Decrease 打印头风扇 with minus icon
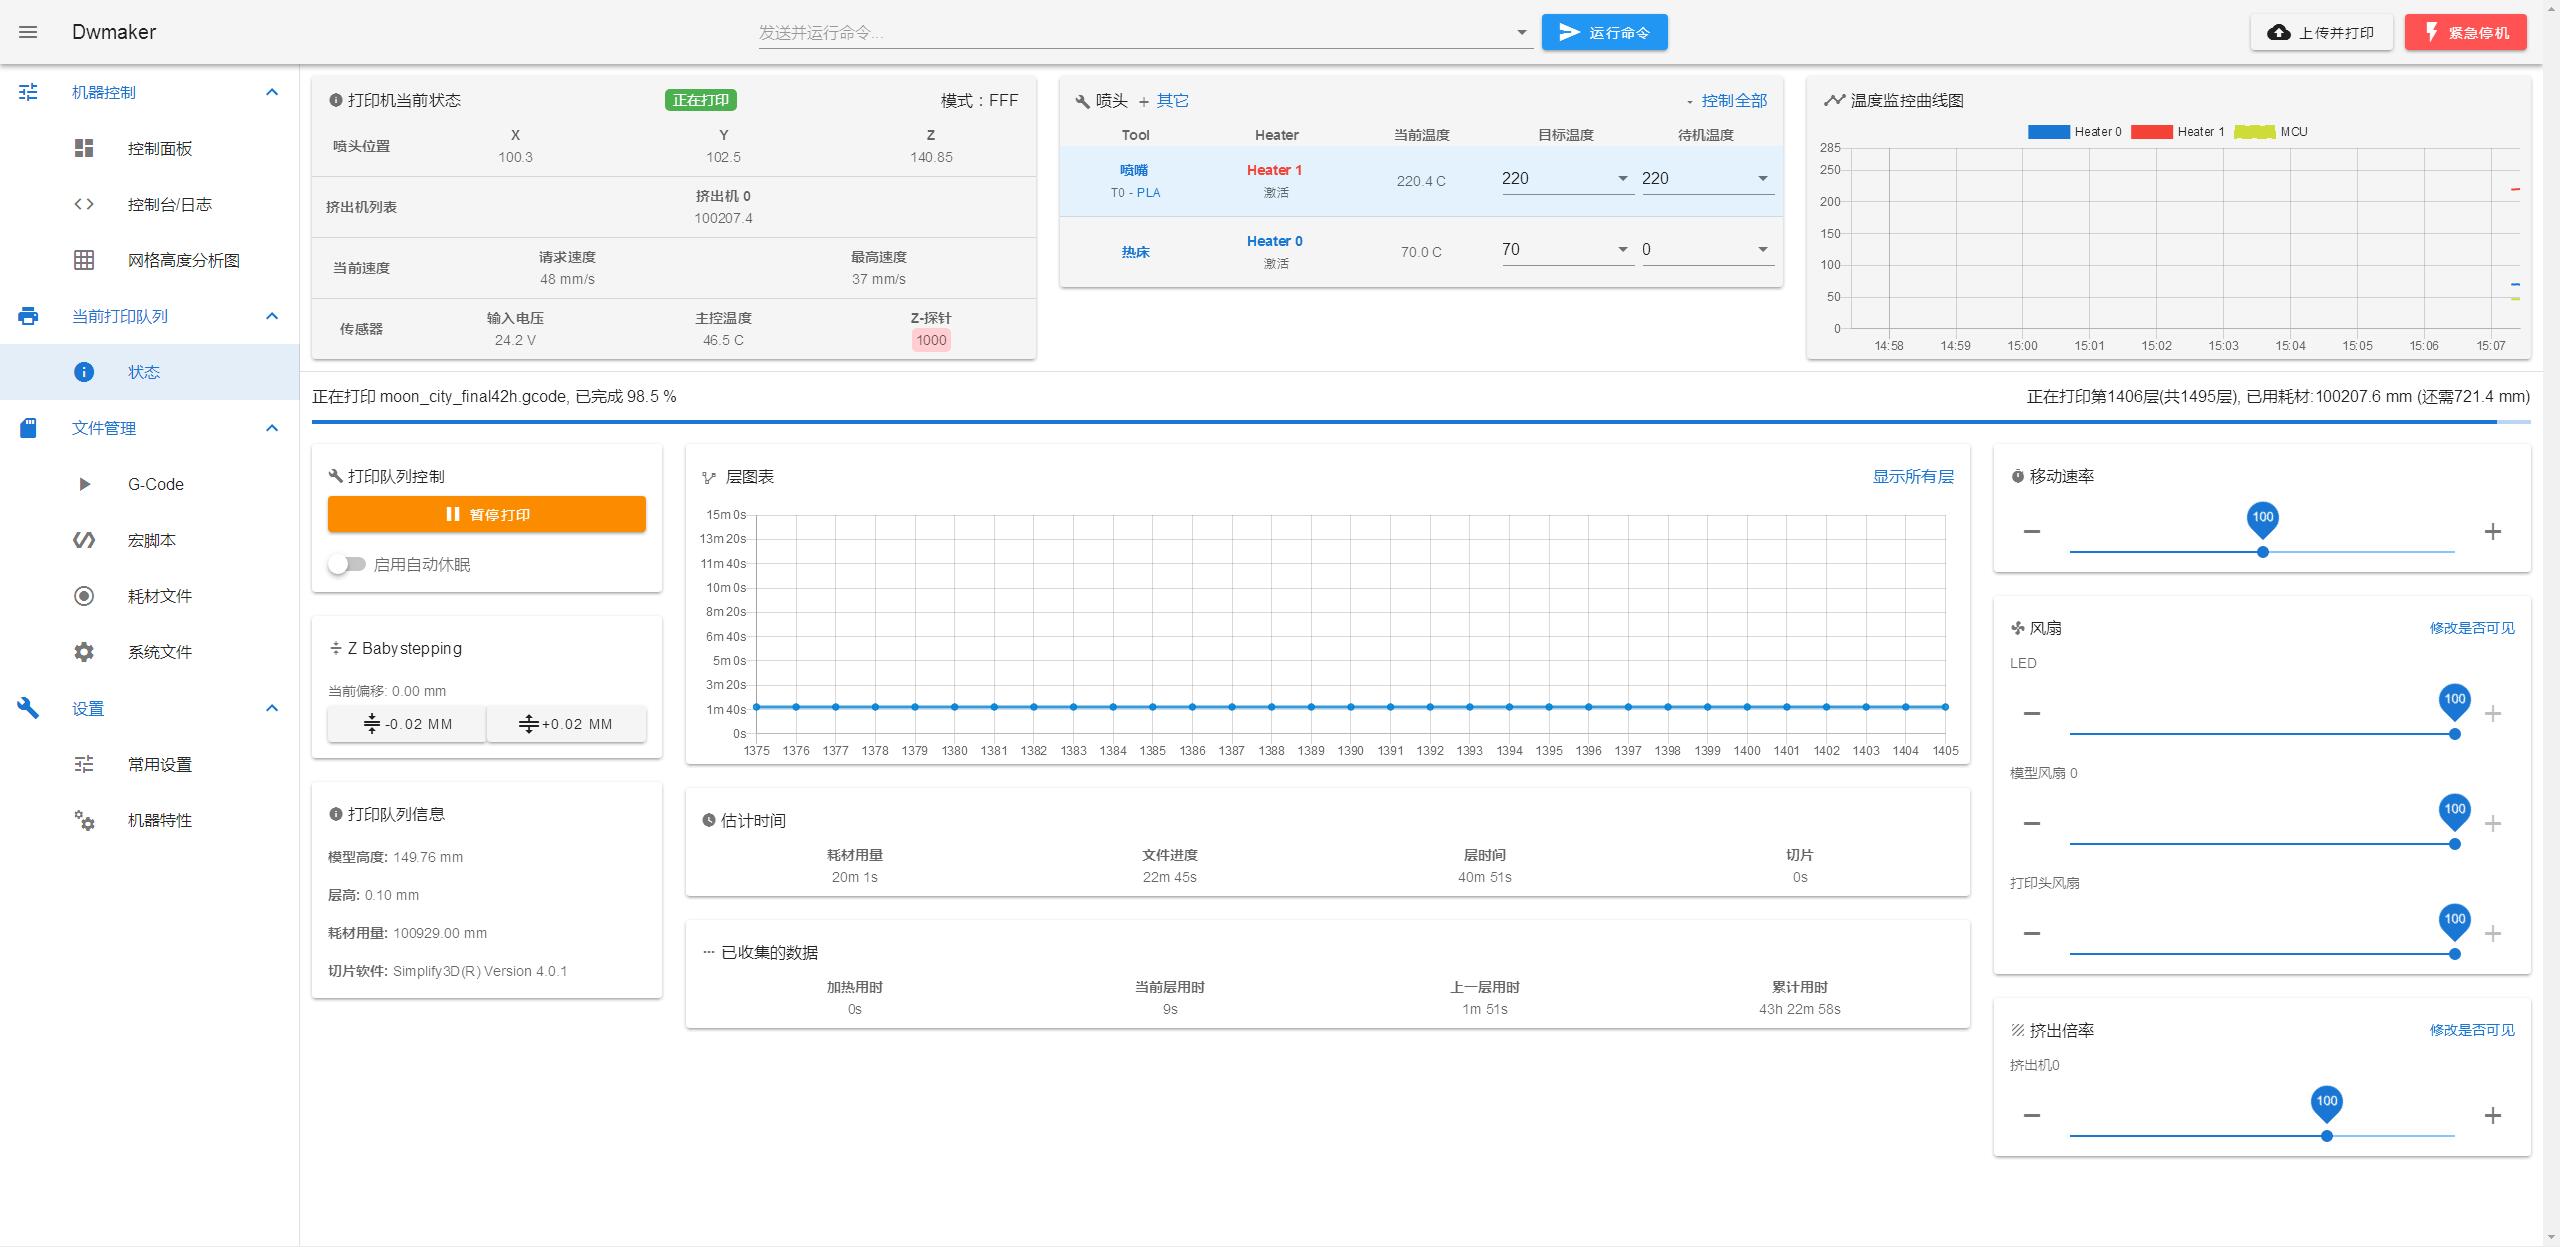Screen dimensions: 2560x1247 click(2031, 933)
